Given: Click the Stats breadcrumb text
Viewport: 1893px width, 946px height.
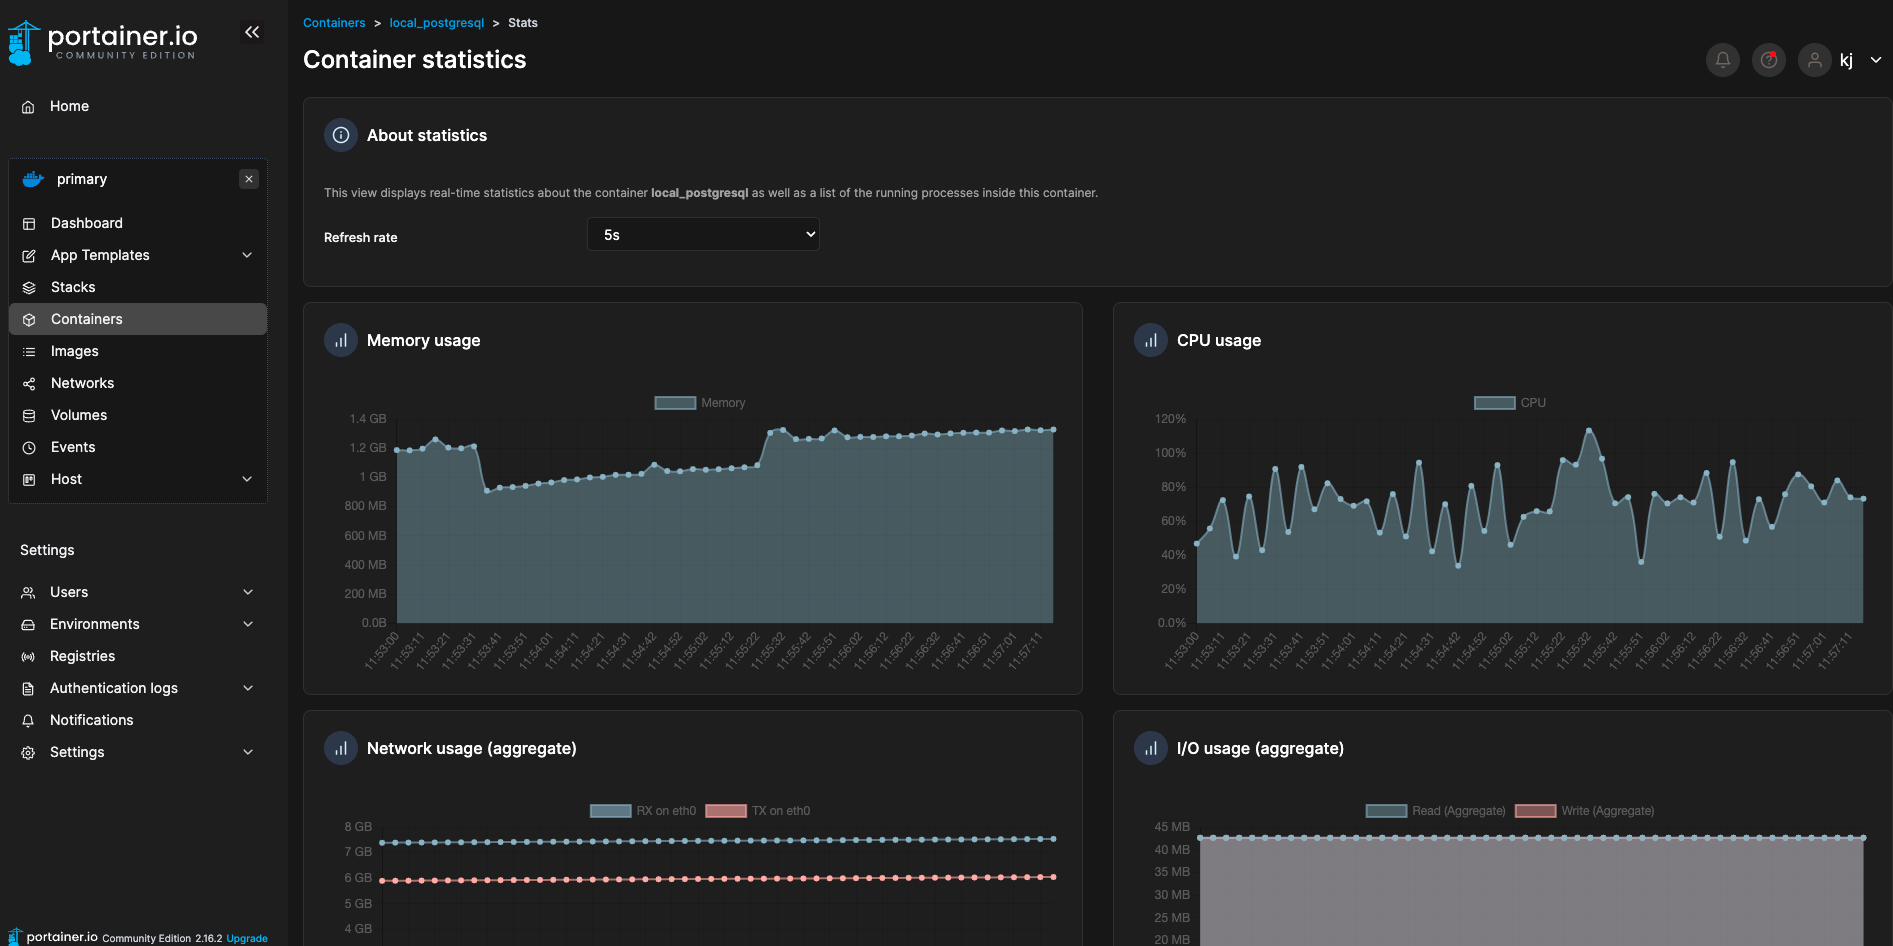Looking at the screenshot, I should pyautogui.click(x=523, y=23).
